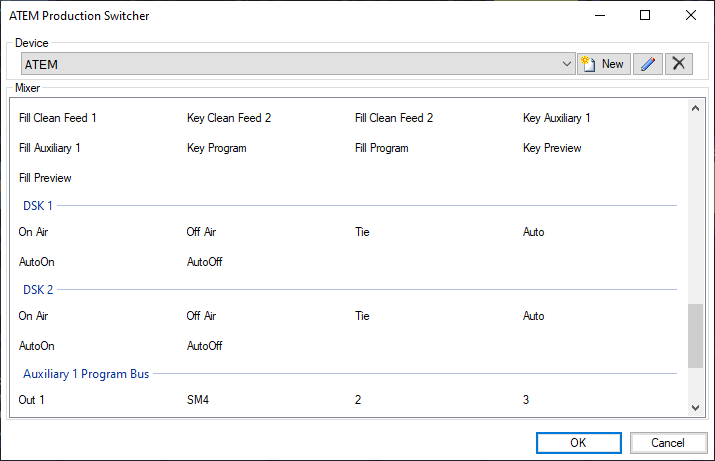Click scrollbar down arrow in Mixer
The image size is (715, 461).
[x=695, y=408]
